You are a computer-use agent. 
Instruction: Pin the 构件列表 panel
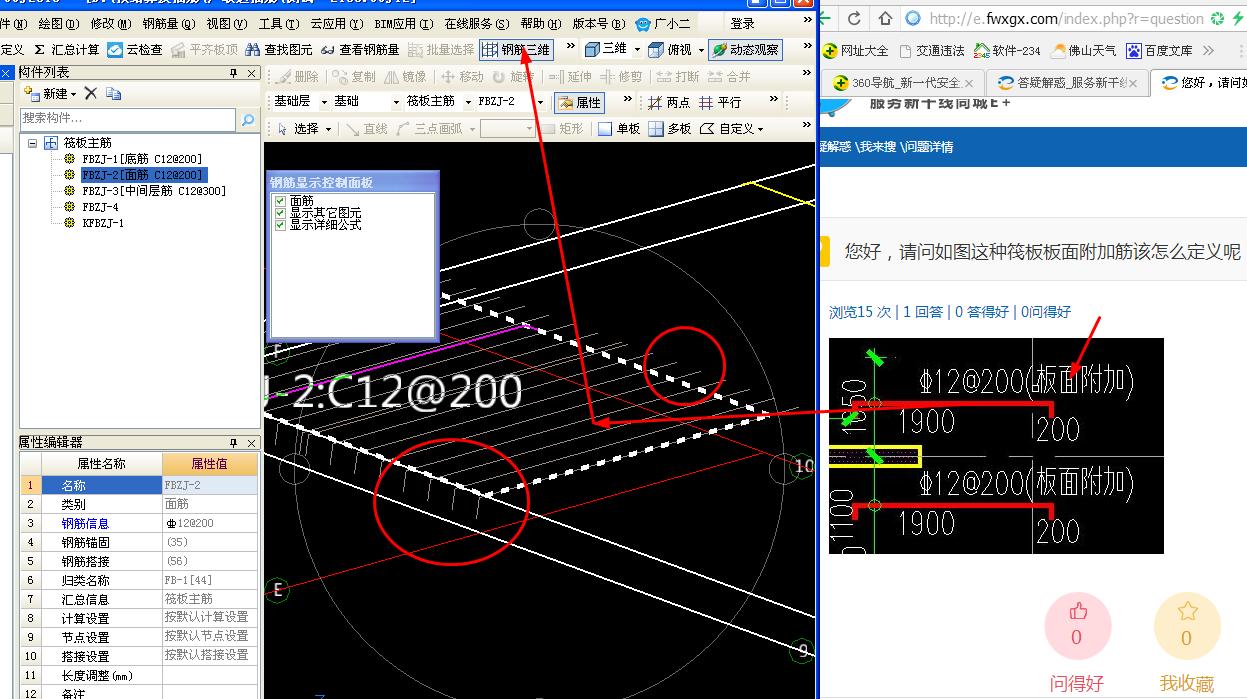(233, 73)
